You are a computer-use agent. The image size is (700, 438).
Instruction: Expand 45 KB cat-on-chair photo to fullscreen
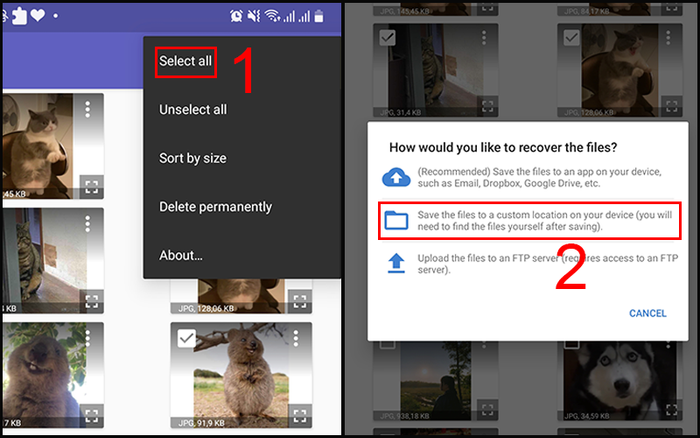92,187
